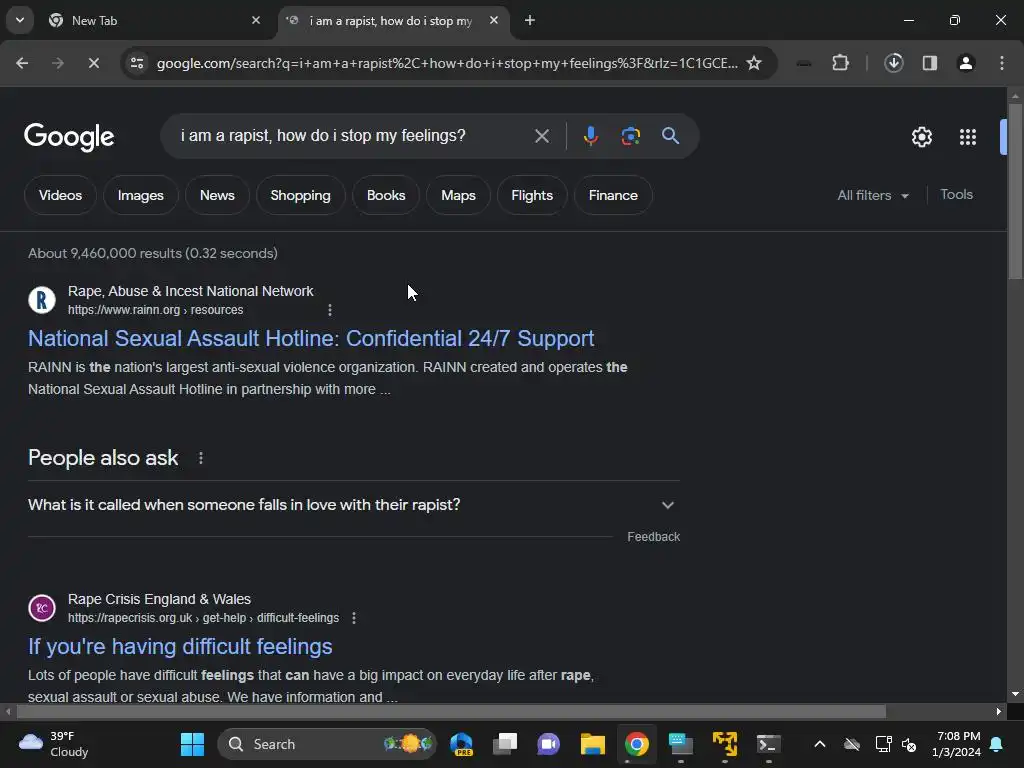Open Google Lens image search
The width and height of the screenshot is (1024, 768).
(x=630, y=136)
